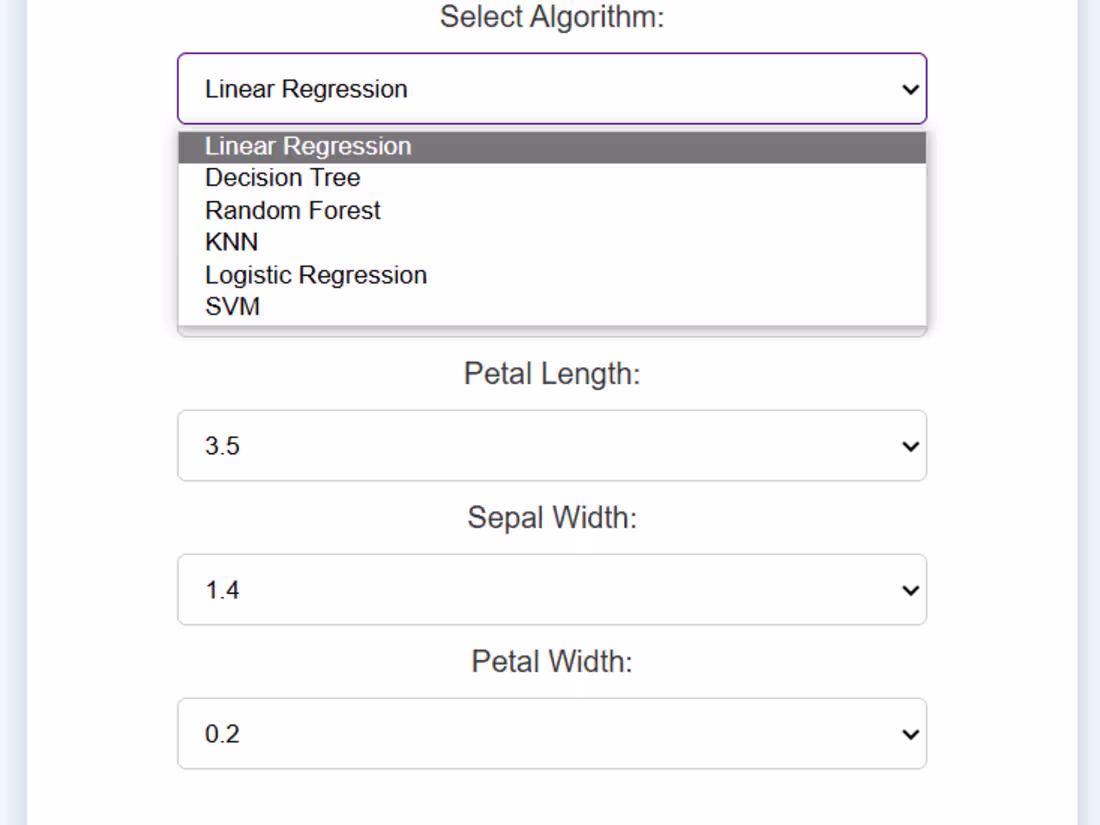The image size is (1100, 825).
Task: Select Logistic Regression from the open list
Action: [316, 275]
